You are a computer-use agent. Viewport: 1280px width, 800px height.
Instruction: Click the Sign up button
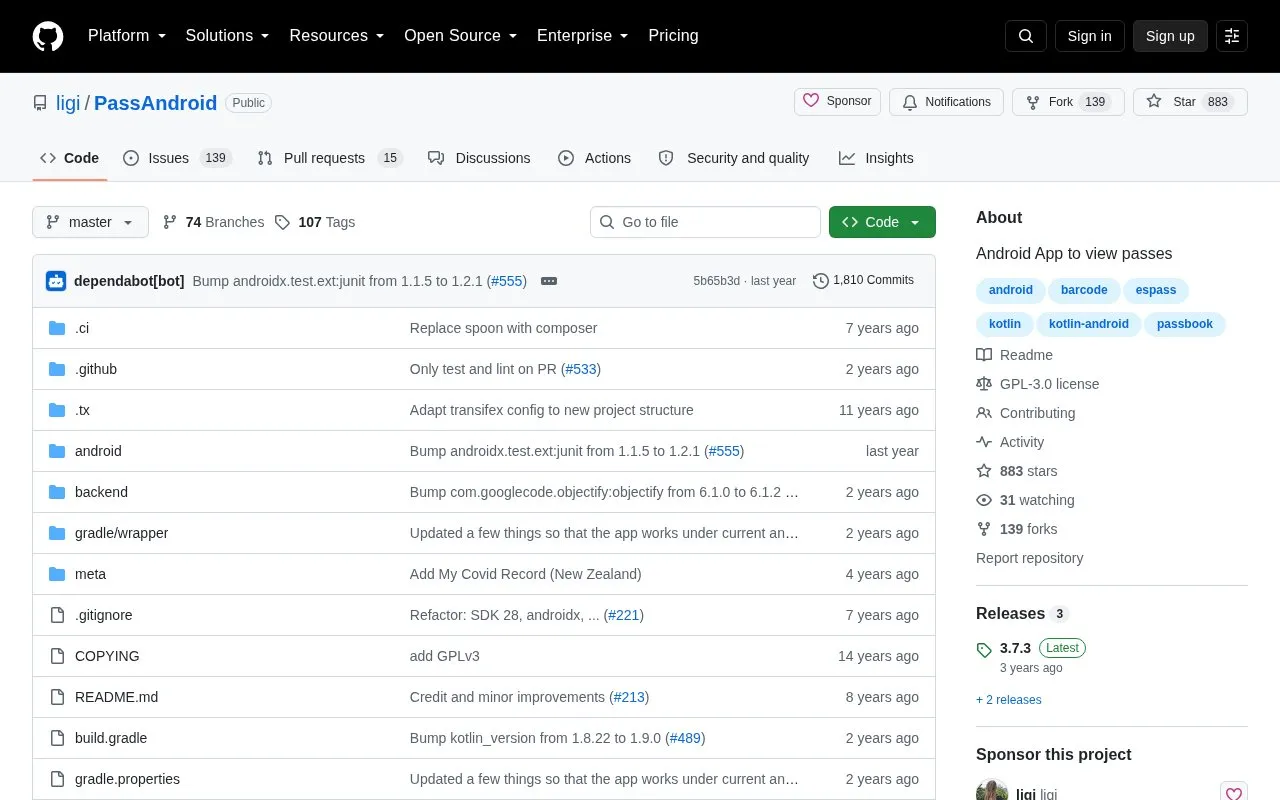[x=1170, y=36]
